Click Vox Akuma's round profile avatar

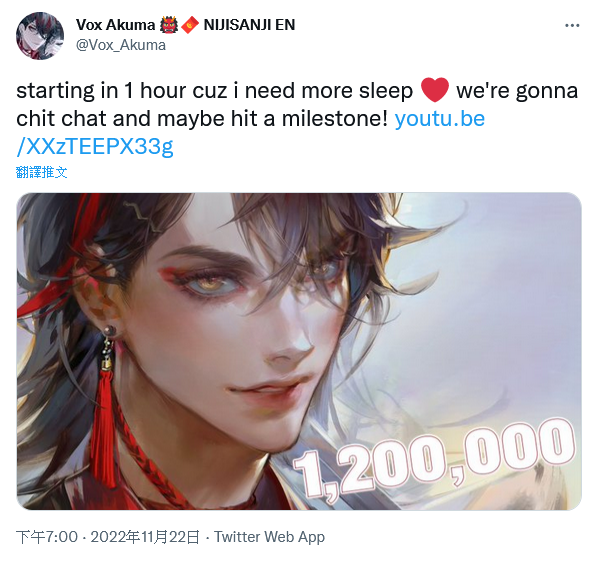coord(40,36)
